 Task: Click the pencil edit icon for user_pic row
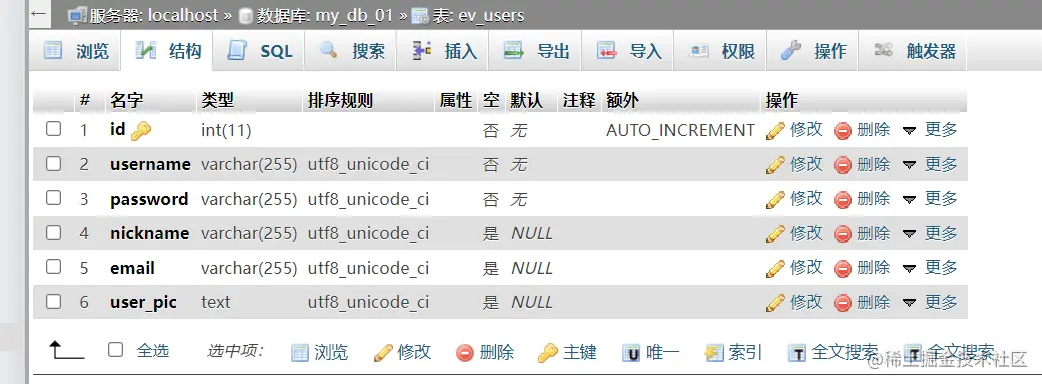[x=775, y=304]
